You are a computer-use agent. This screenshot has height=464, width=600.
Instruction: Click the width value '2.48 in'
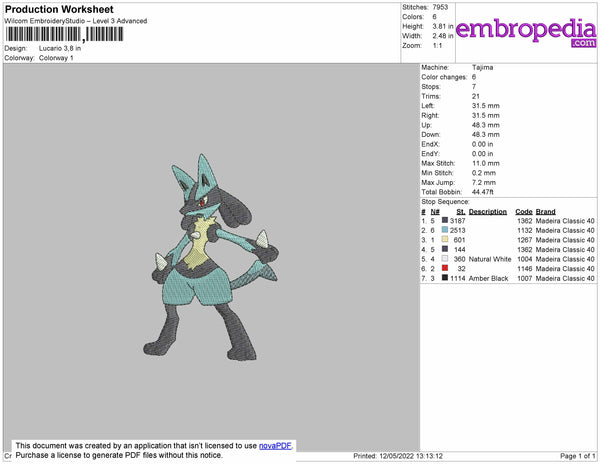pyautogui.click(x=443, y=36)
